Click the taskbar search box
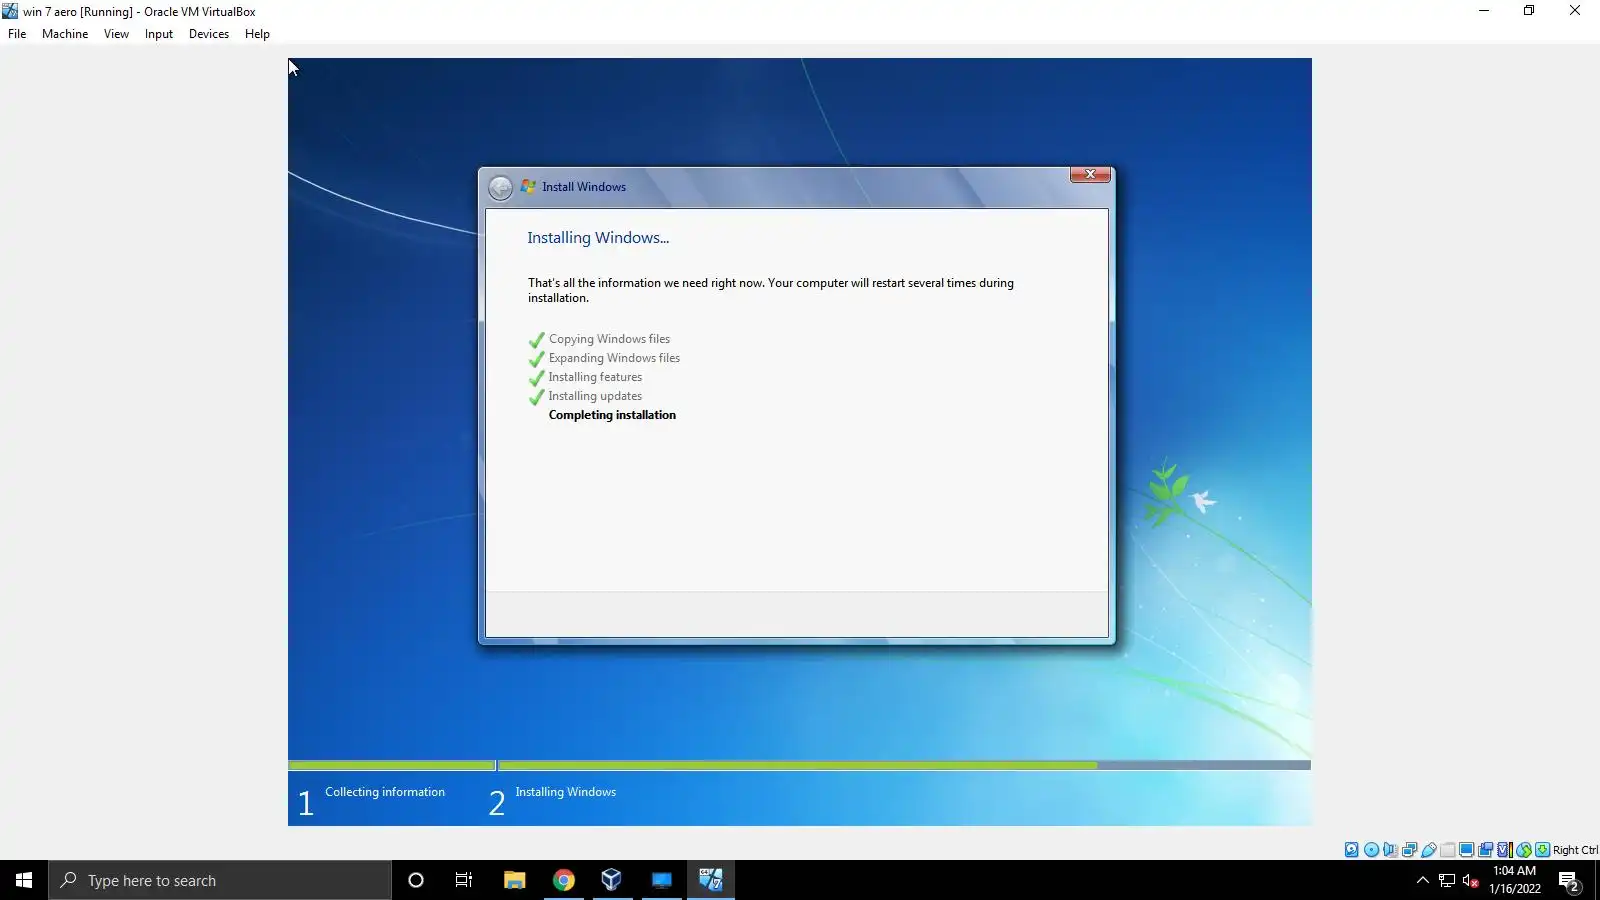This screenshot has width=1600, height=900. click(220, 880)
